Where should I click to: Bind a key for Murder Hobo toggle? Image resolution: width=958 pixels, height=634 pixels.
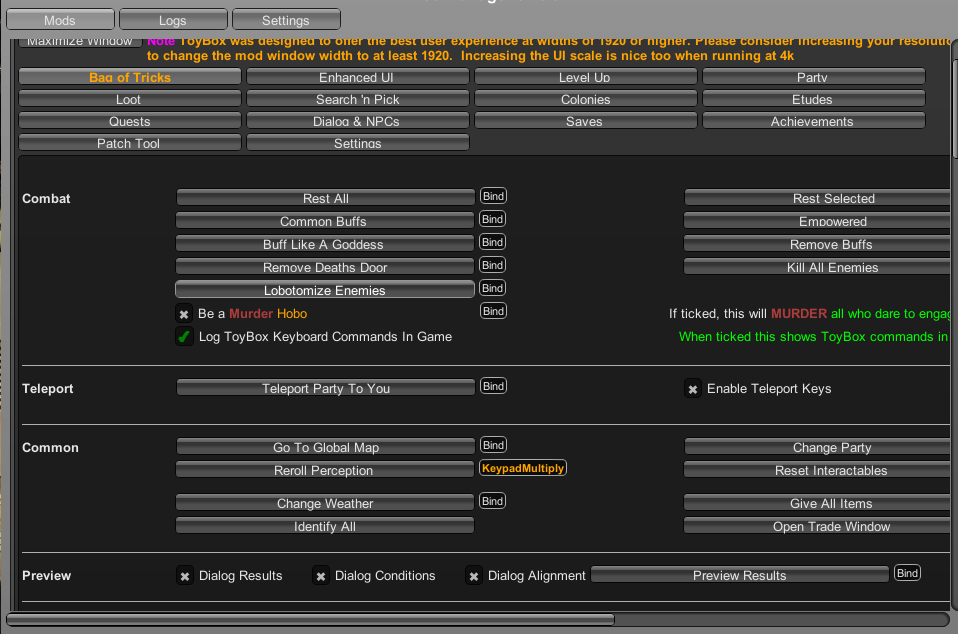(493, 311)
